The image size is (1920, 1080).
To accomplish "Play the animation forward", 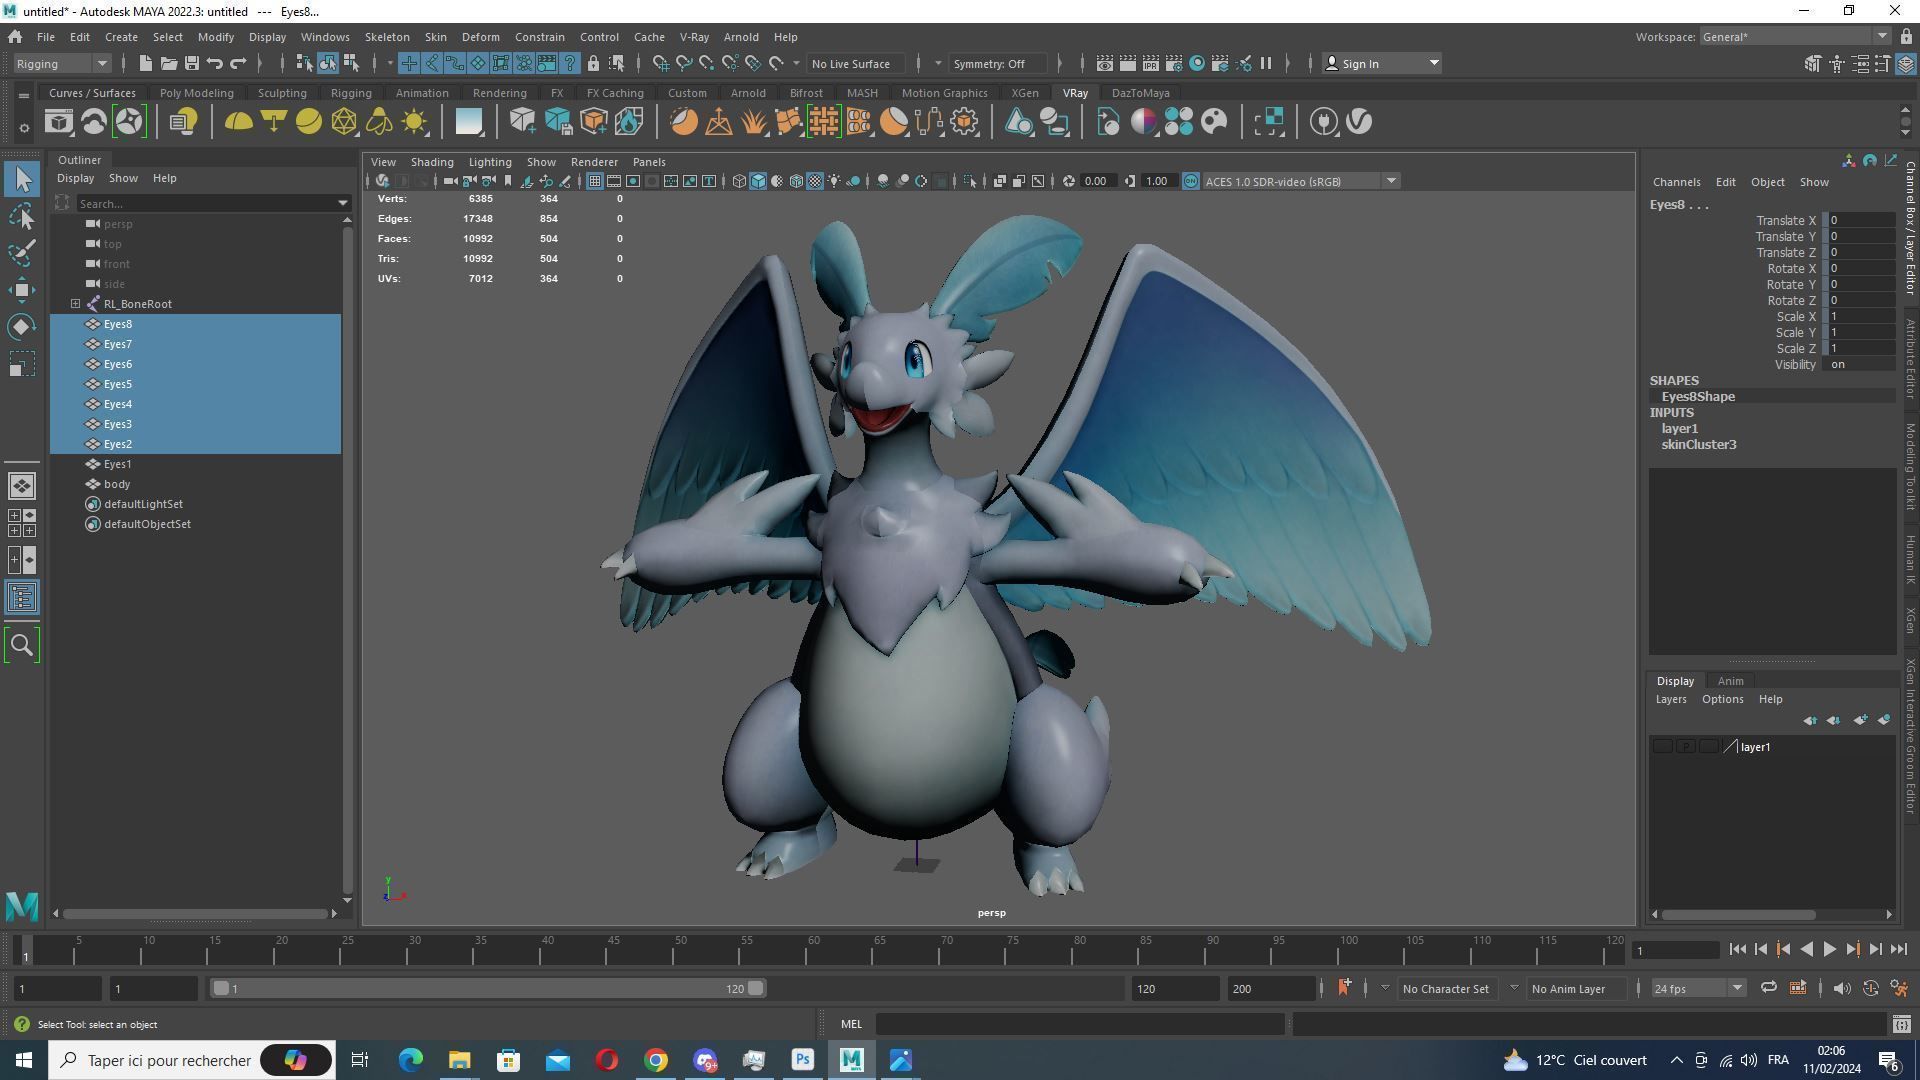I will [x=1829, y=950].
